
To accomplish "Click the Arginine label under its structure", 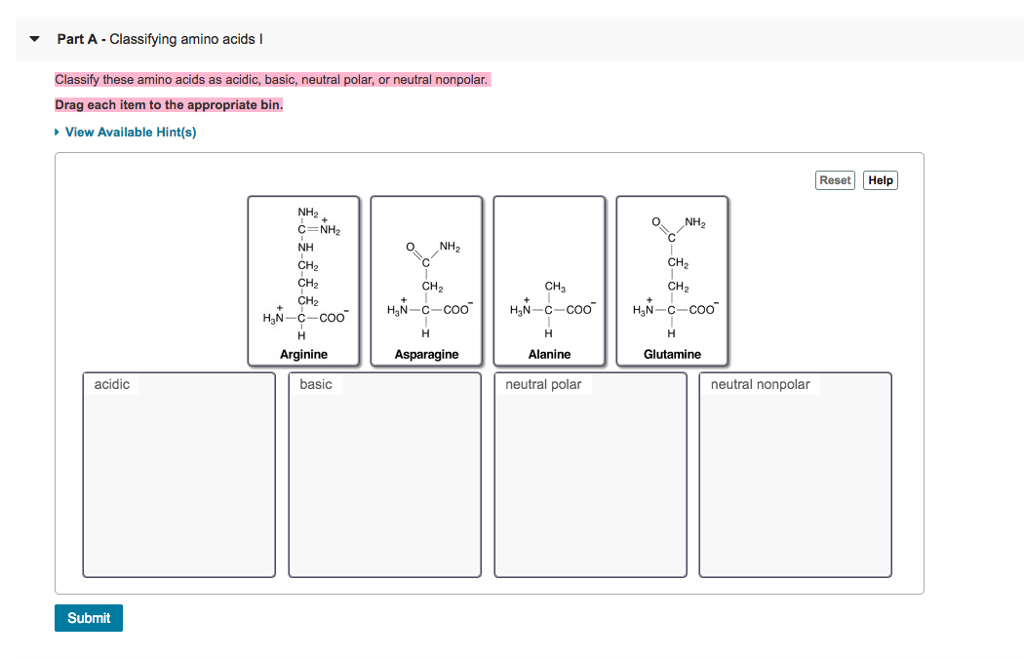I will (304, 353).
